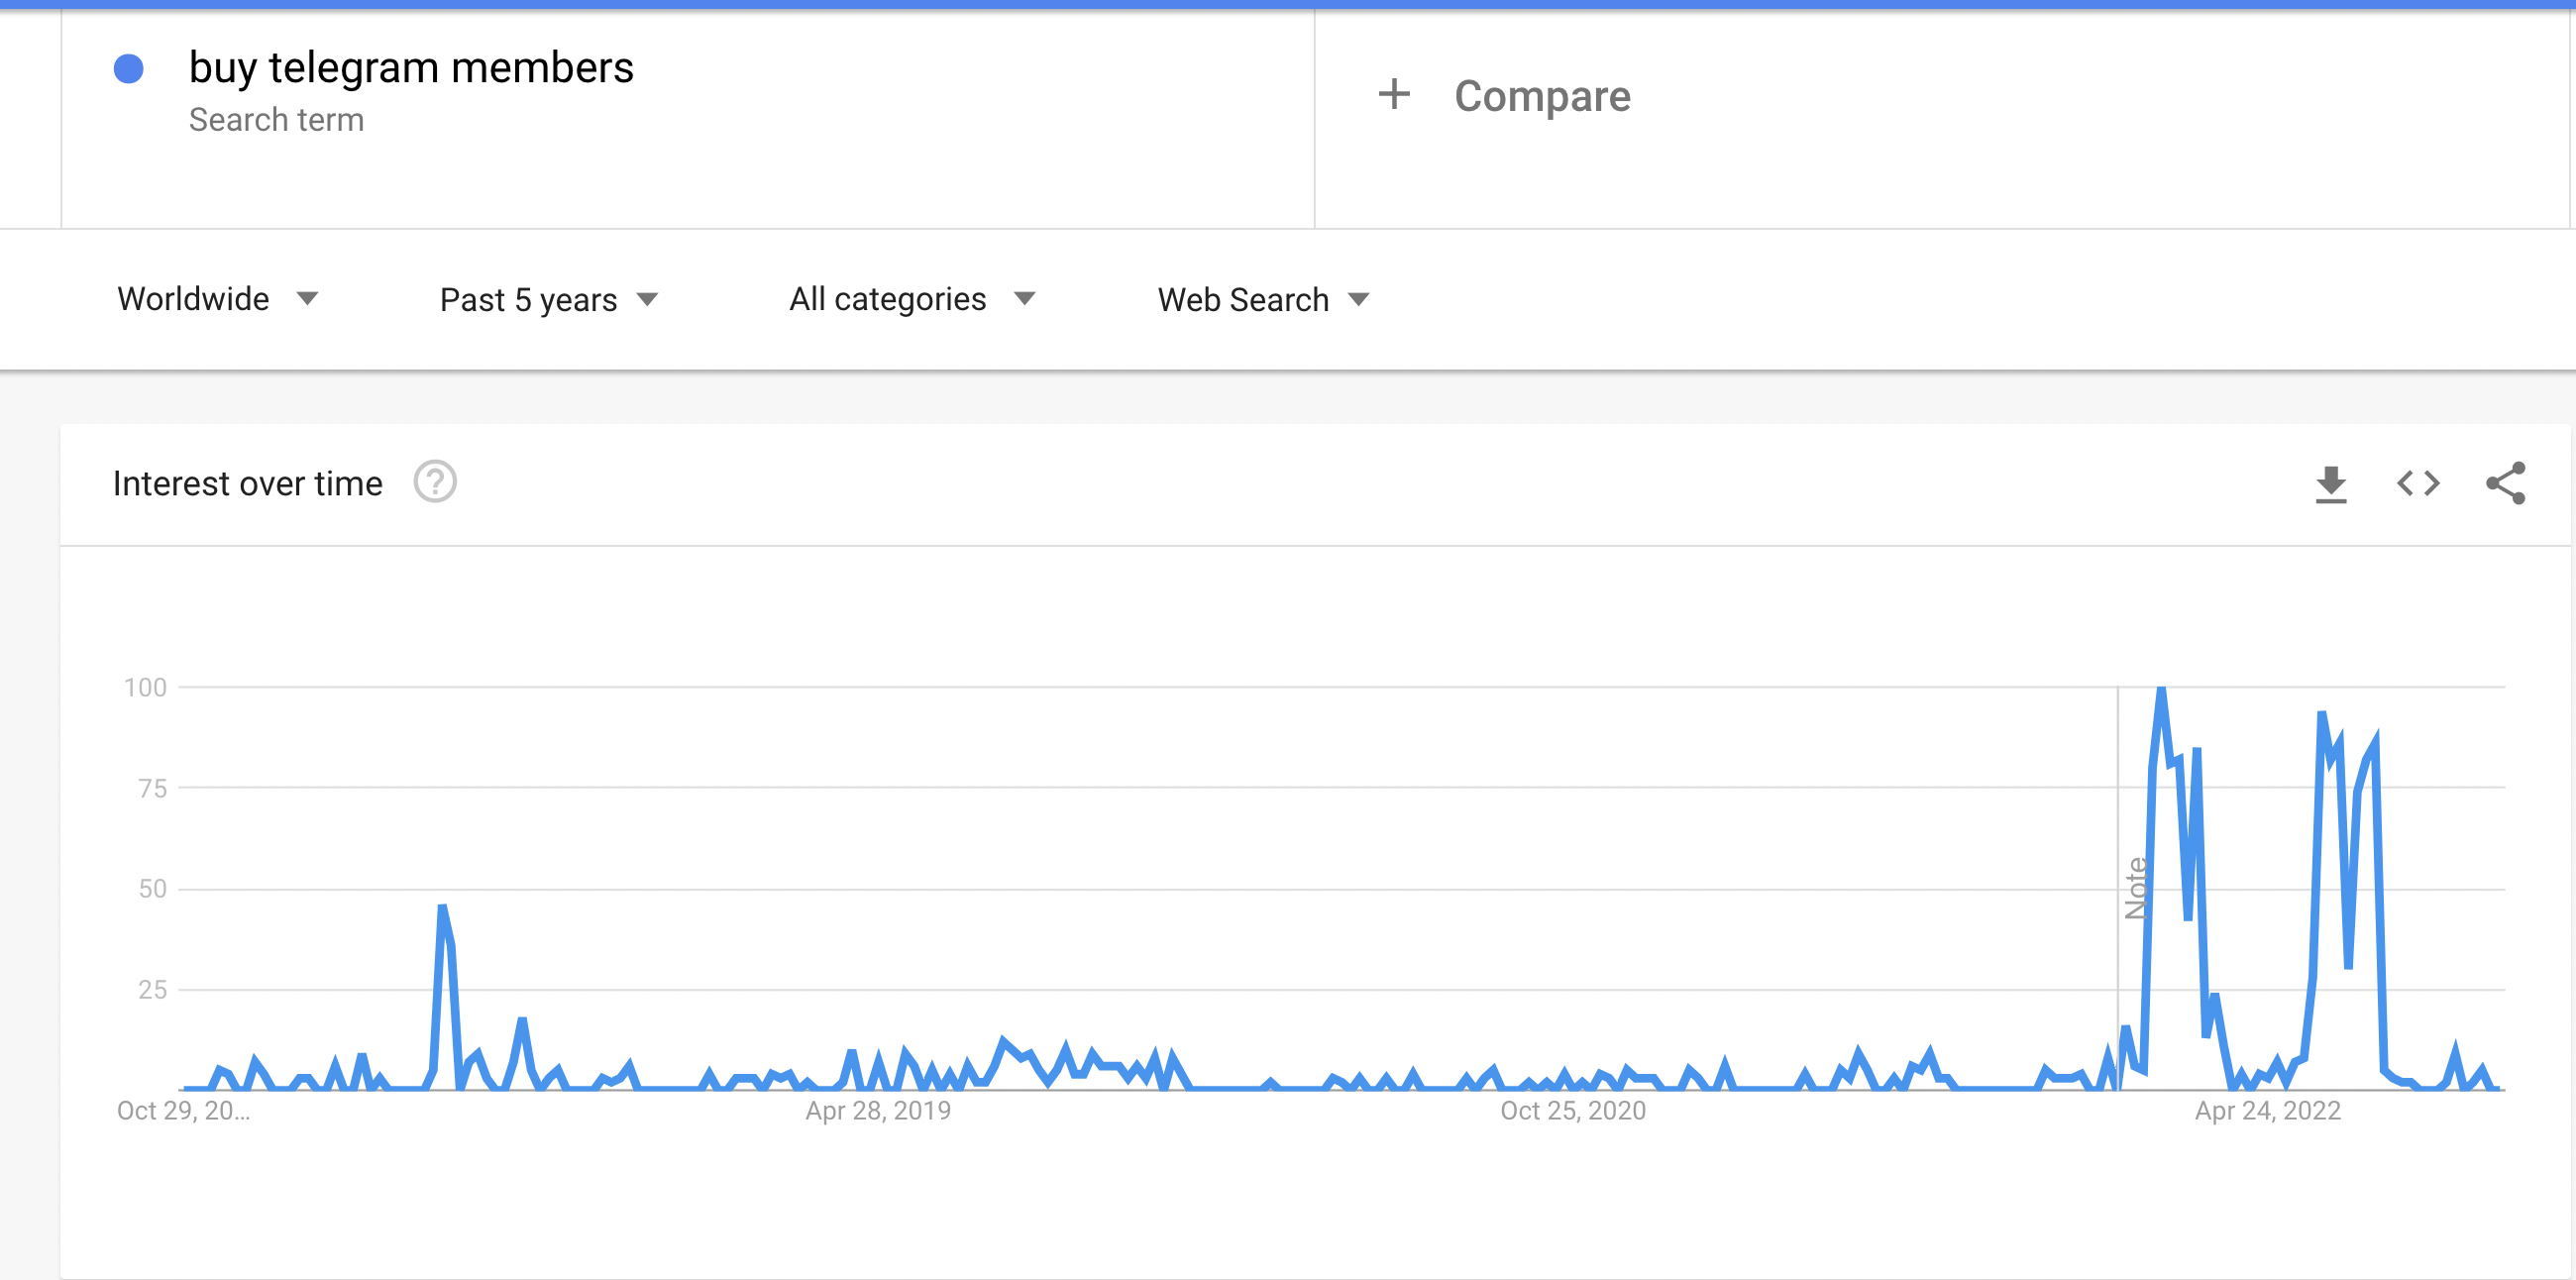Share the Interest over time chart
Image resolution: width=2576 pixels, height=1280 pixels.
(x=2505, y=484)
